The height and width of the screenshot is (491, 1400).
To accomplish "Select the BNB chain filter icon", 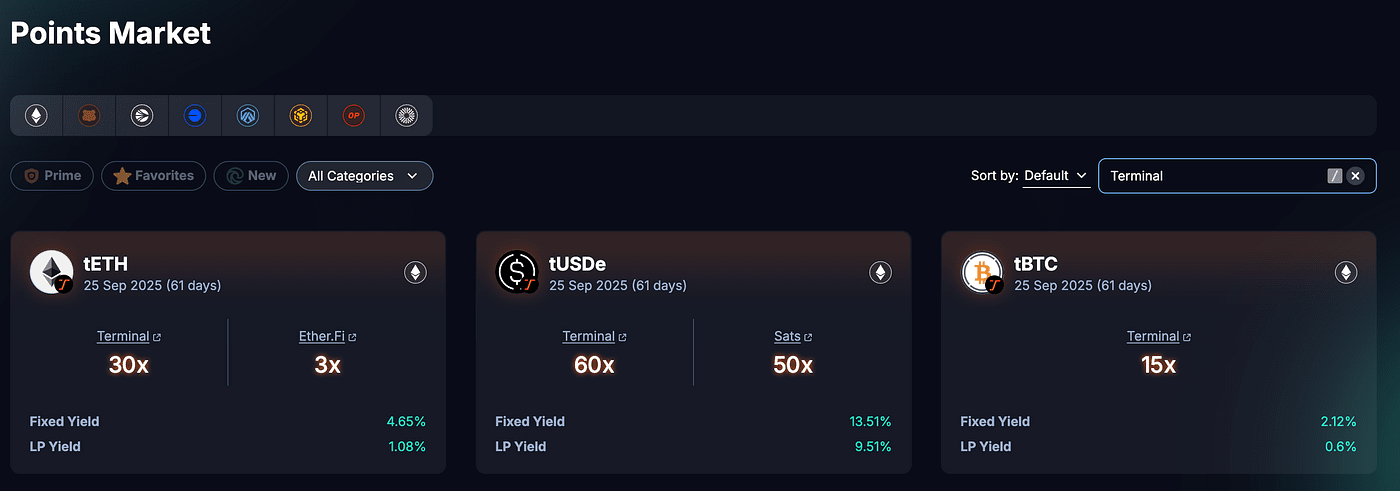I will click(301, 116).
